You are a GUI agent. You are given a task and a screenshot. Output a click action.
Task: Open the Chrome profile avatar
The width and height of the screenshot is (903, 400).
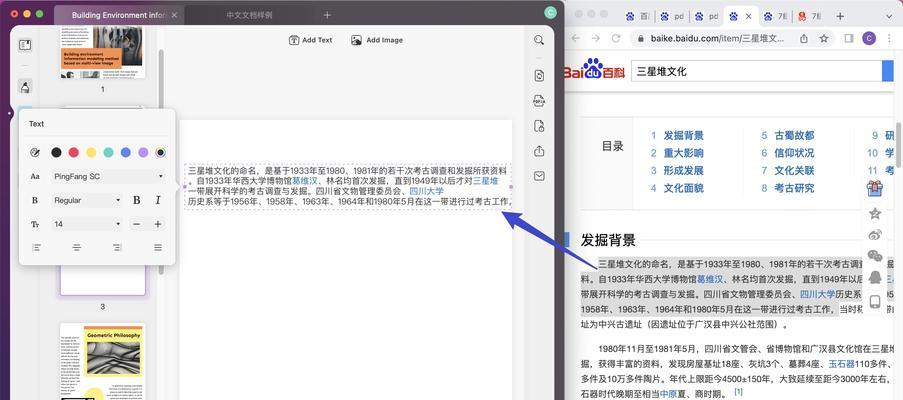click(x=868, y=39)
